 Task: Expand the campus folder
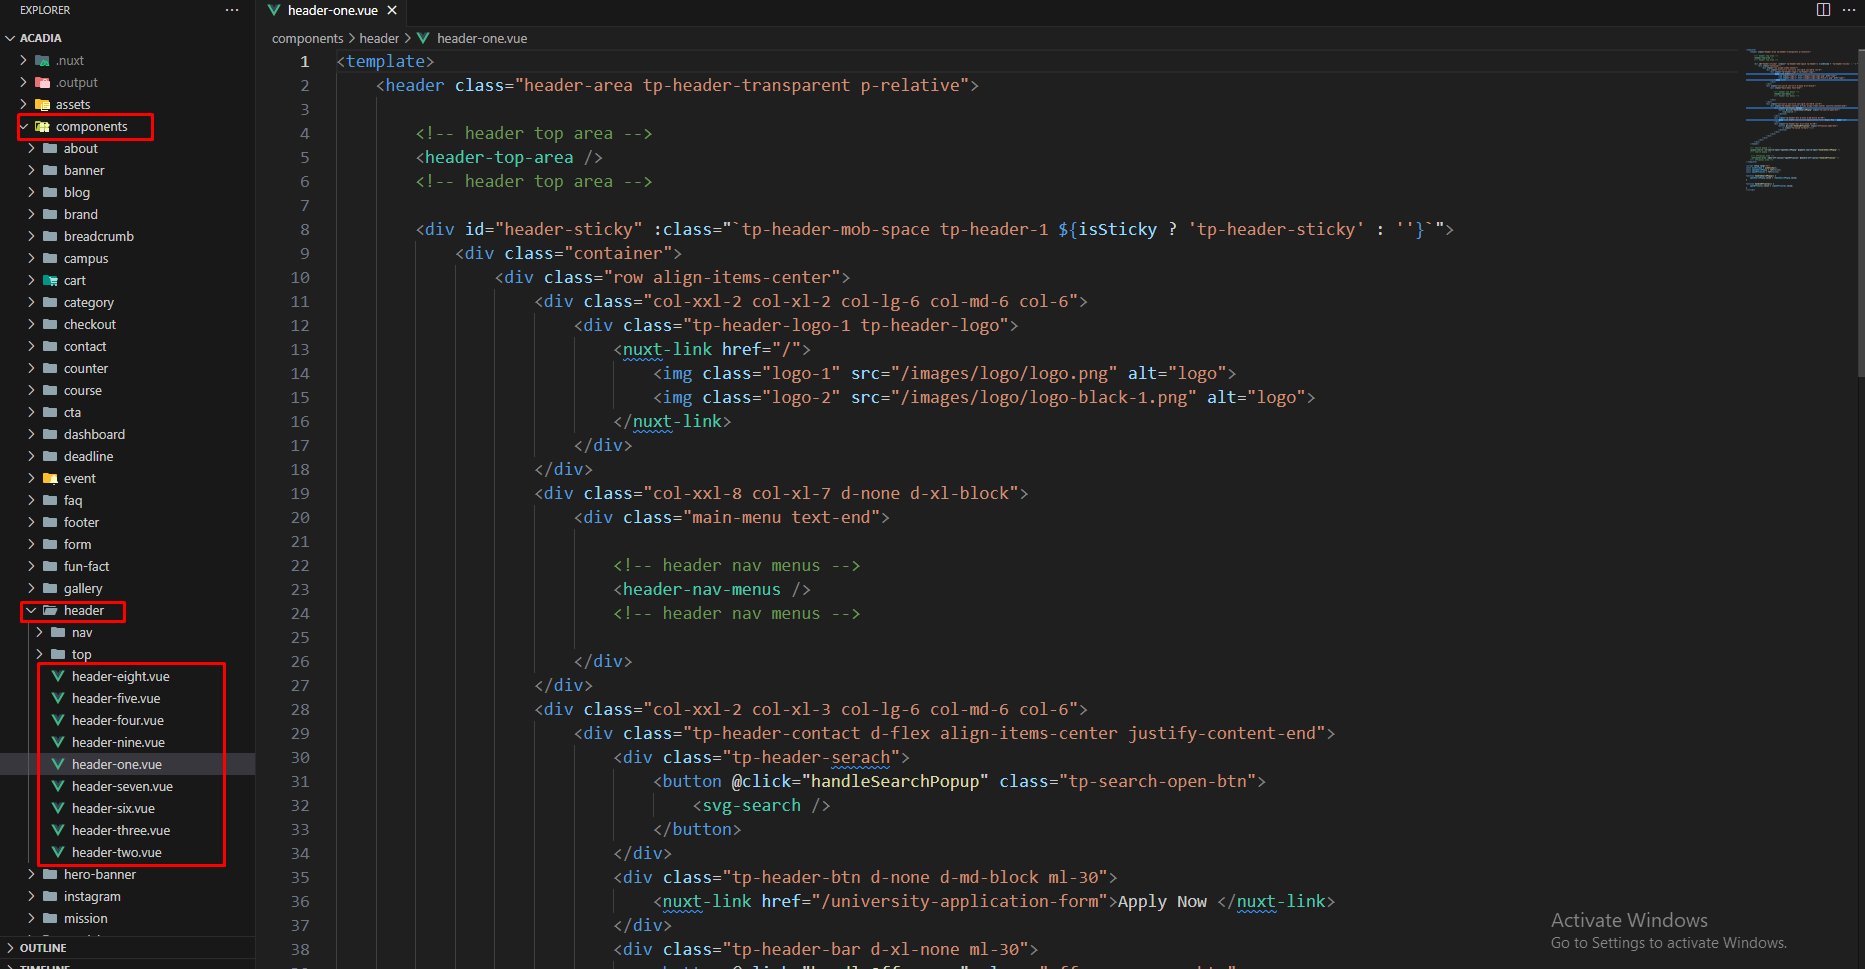(31, 258)
